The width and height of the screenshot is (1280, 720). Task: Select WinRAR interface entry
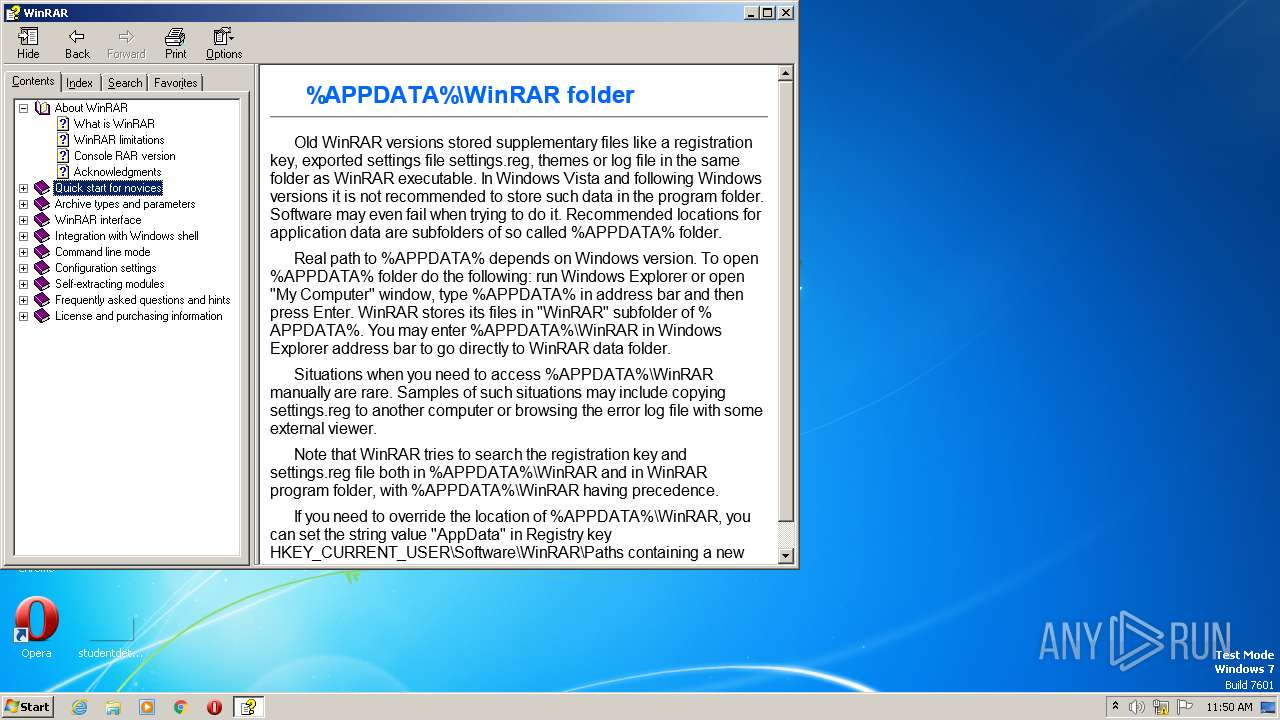click(98, 220)
